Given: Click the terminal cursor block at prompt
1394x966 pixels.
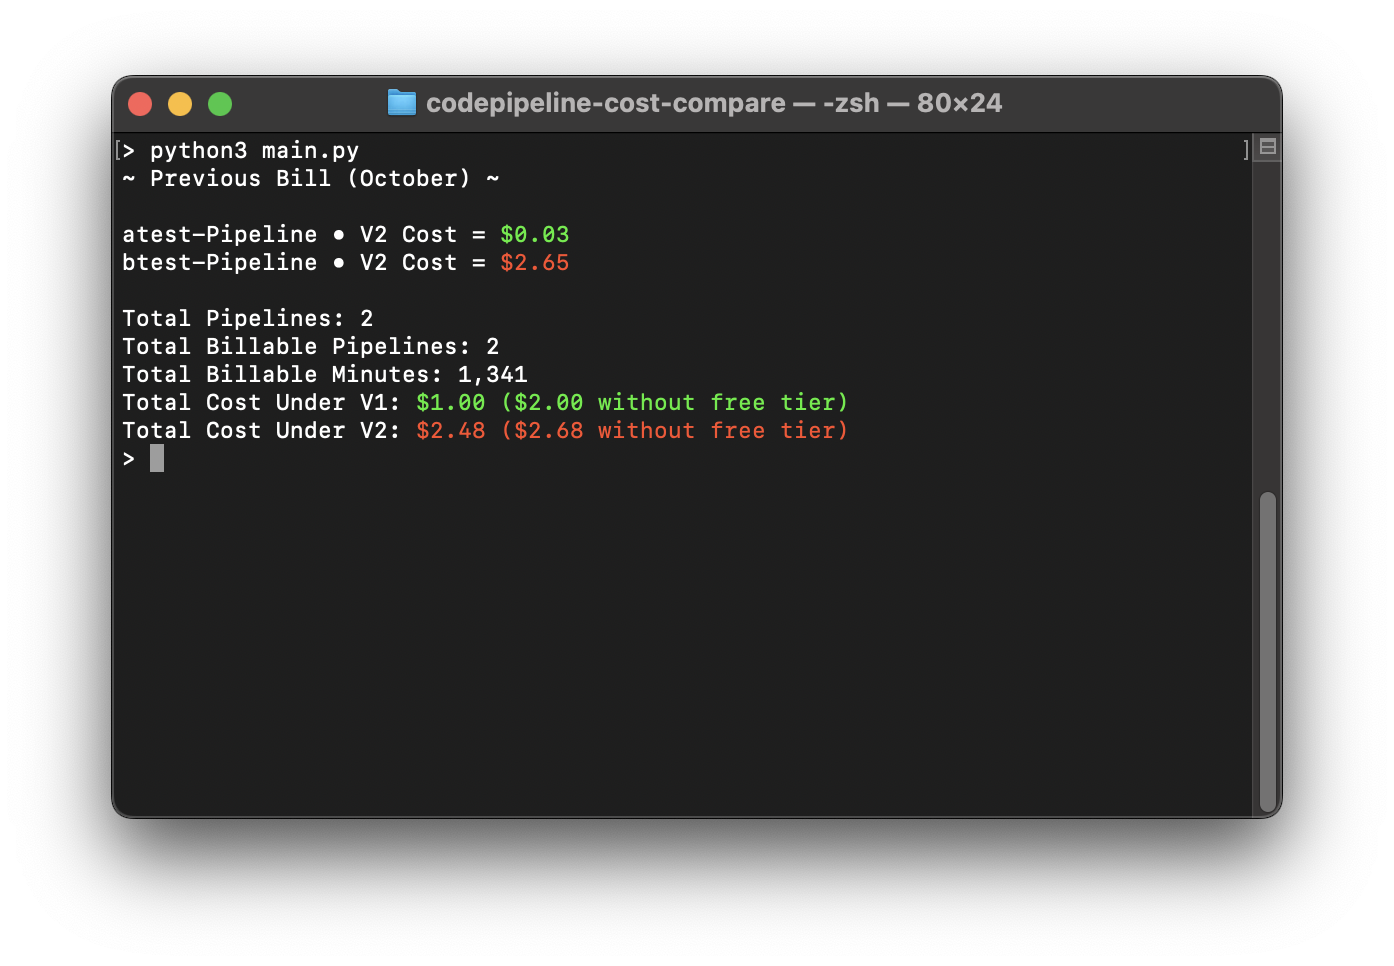Looking at the screenshot, I should pos(157,458).
